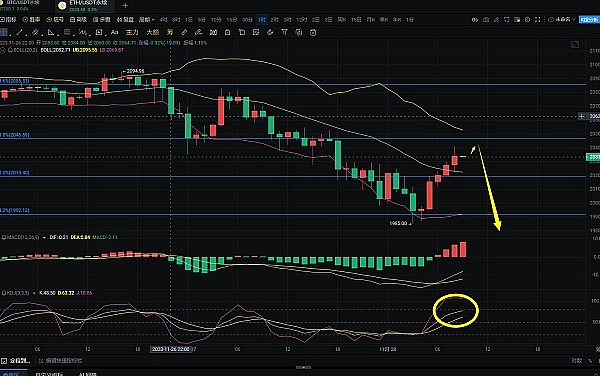Open the 指标 indicators menu
The width and height of the screenshot is (600, 376).
pyautogui.click(x=8, y=20)
